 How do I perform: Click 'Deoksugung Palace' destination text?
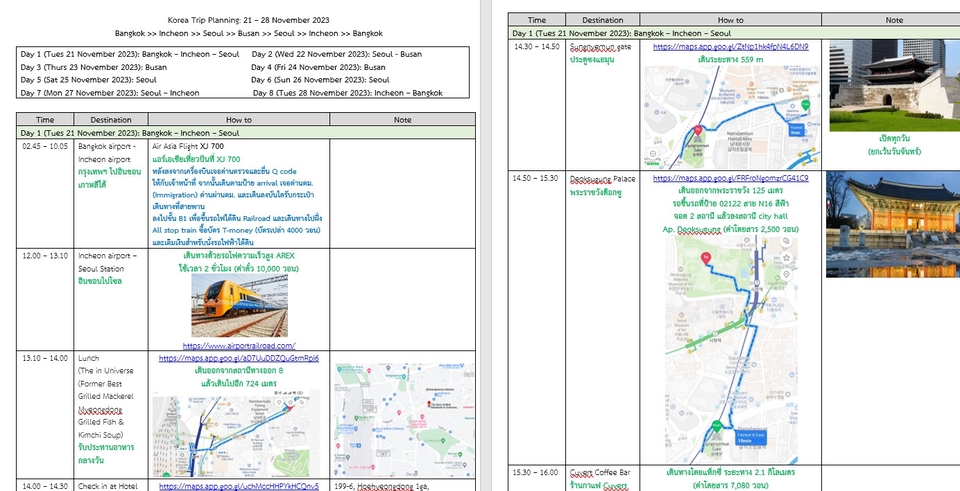click(x=602, y=178)
